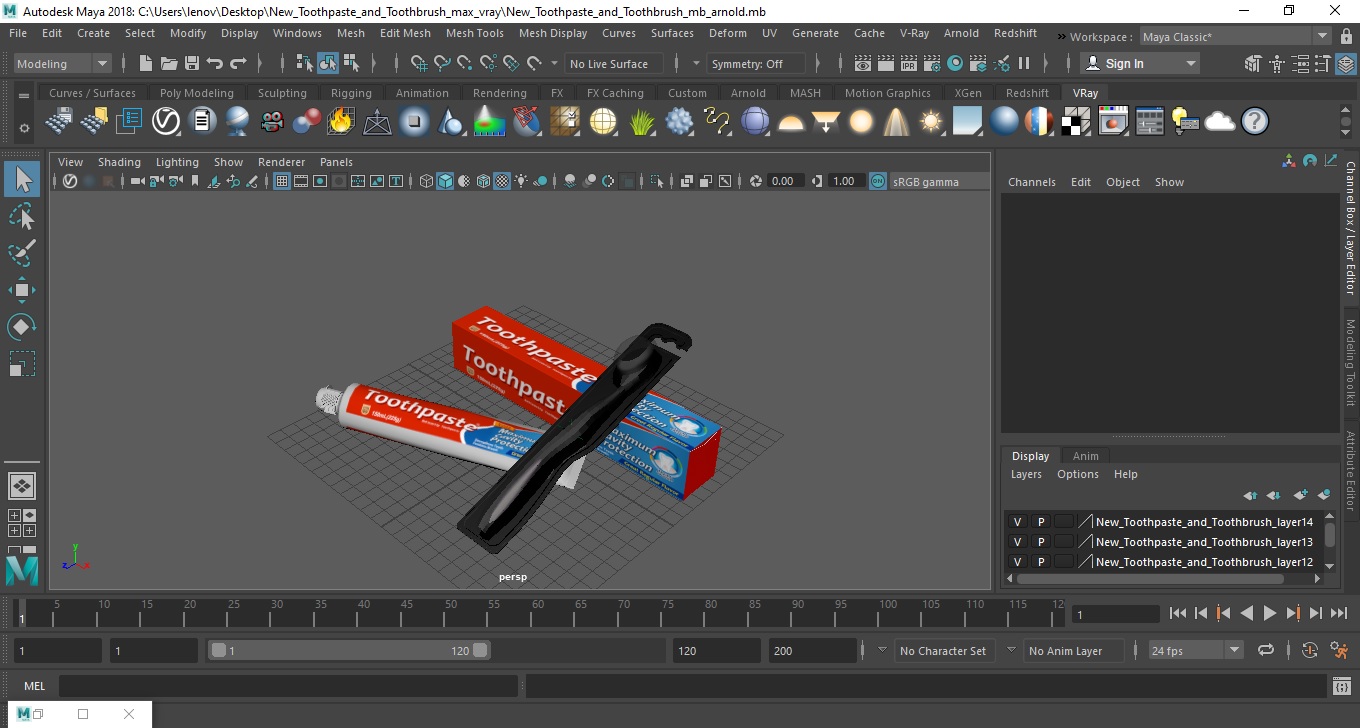Activate the Rotate tool
Viewport: 1360px width, 728px height.
point(22,327)
